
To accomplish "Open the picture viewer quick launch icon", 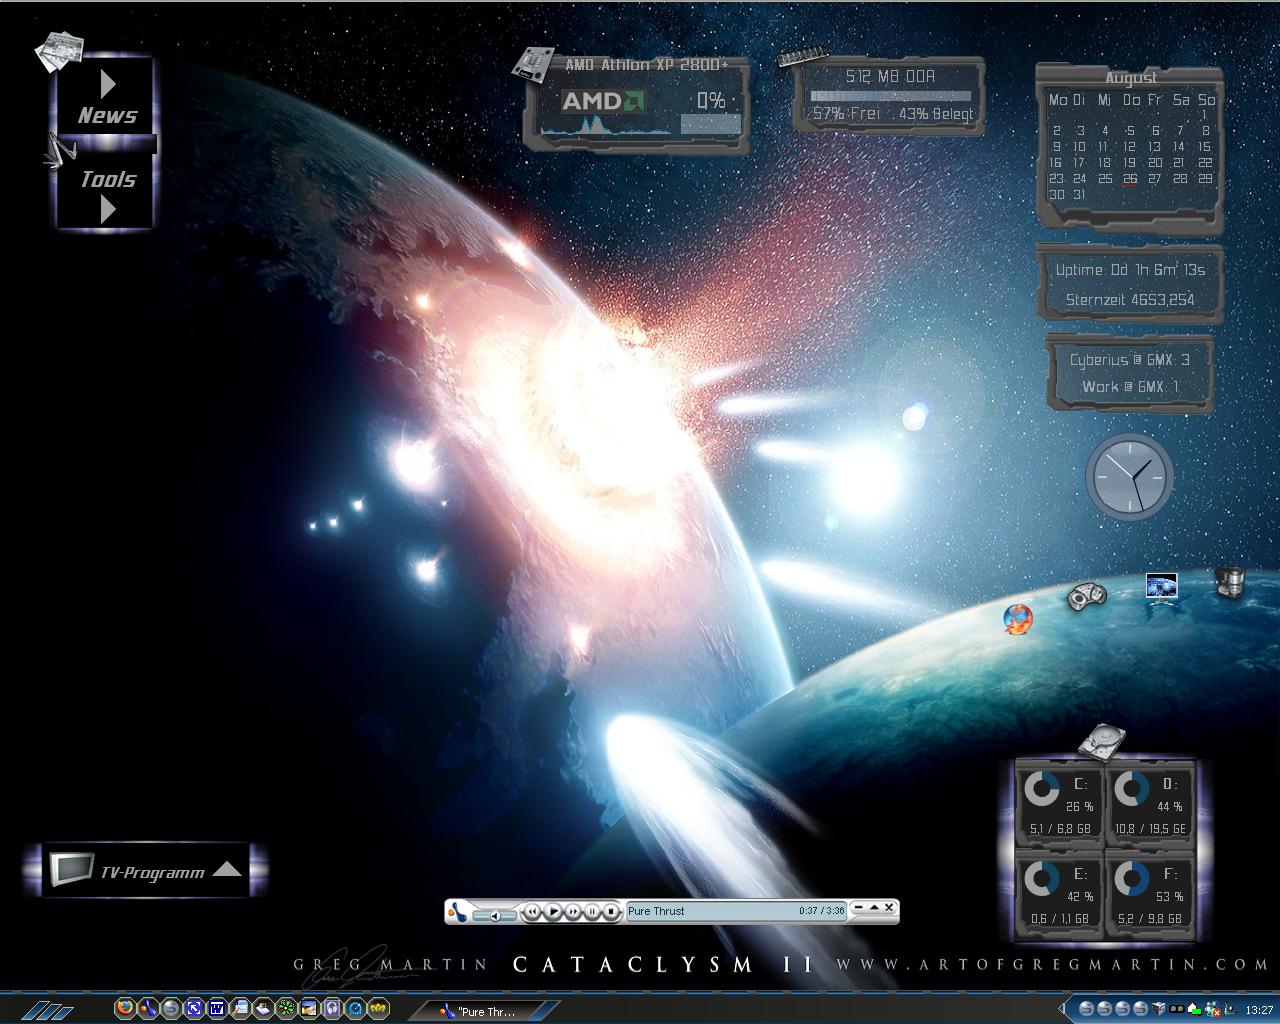I will click(x=309, y=1007).
